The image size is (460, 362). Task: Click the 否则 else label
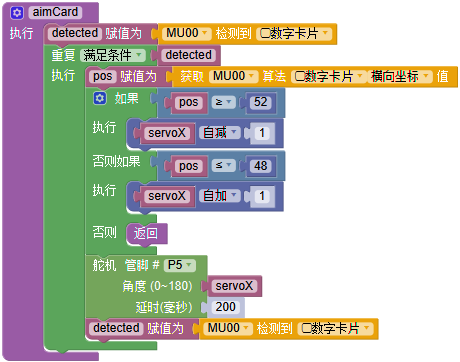[x=104, y=232]
